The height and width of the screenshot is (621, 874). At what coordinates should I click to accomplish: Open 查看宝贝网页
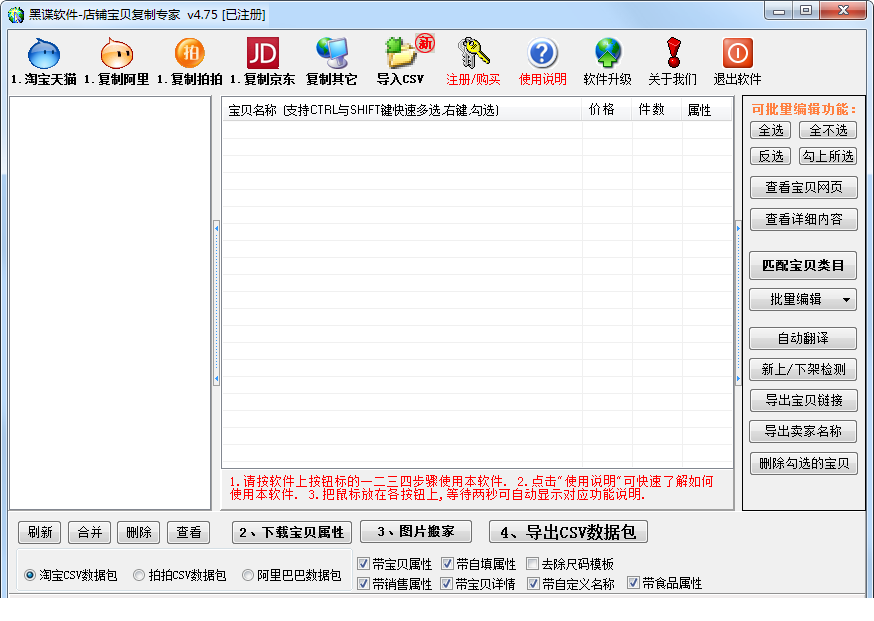803,187
